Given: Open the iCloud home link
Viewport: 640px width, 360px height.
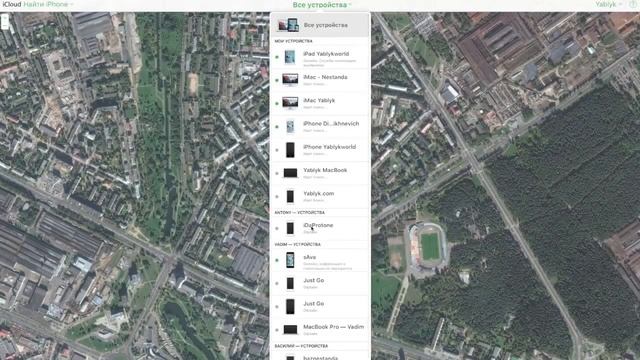Looking at the screenshot, I should coord(12,4).
